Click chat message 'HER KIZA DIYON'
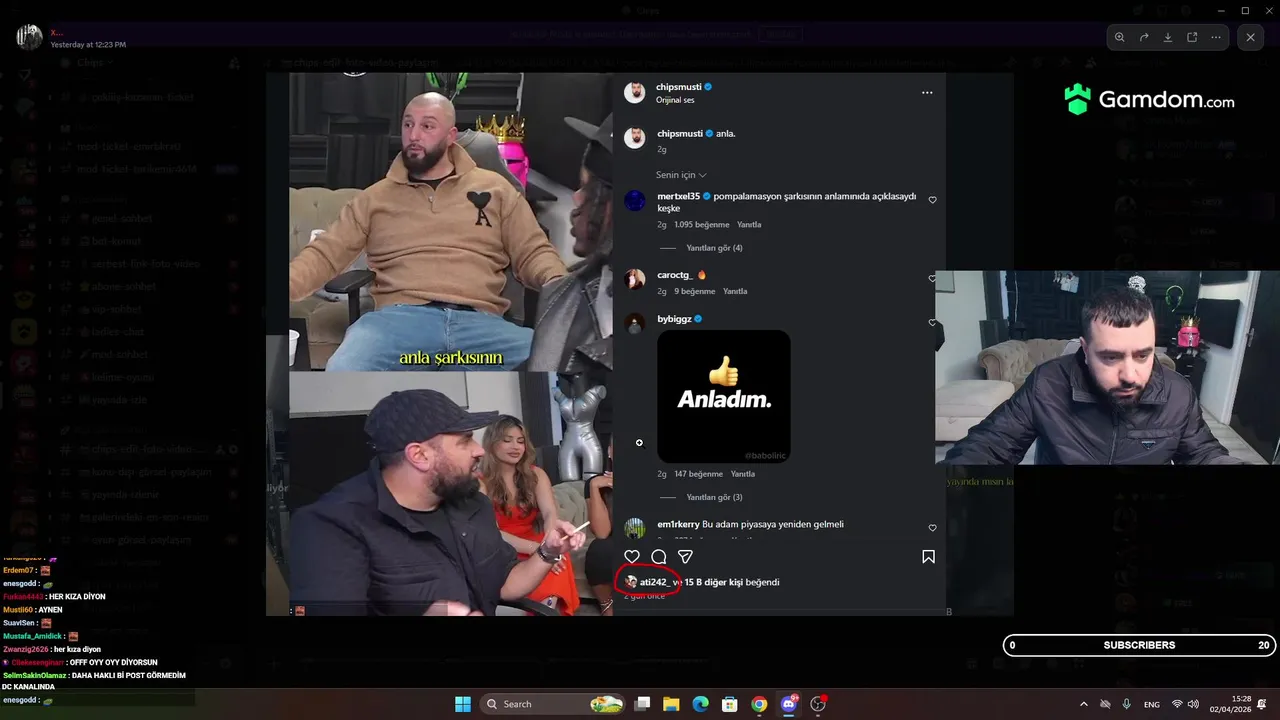 pyautogui.click(x=78, y=596)
